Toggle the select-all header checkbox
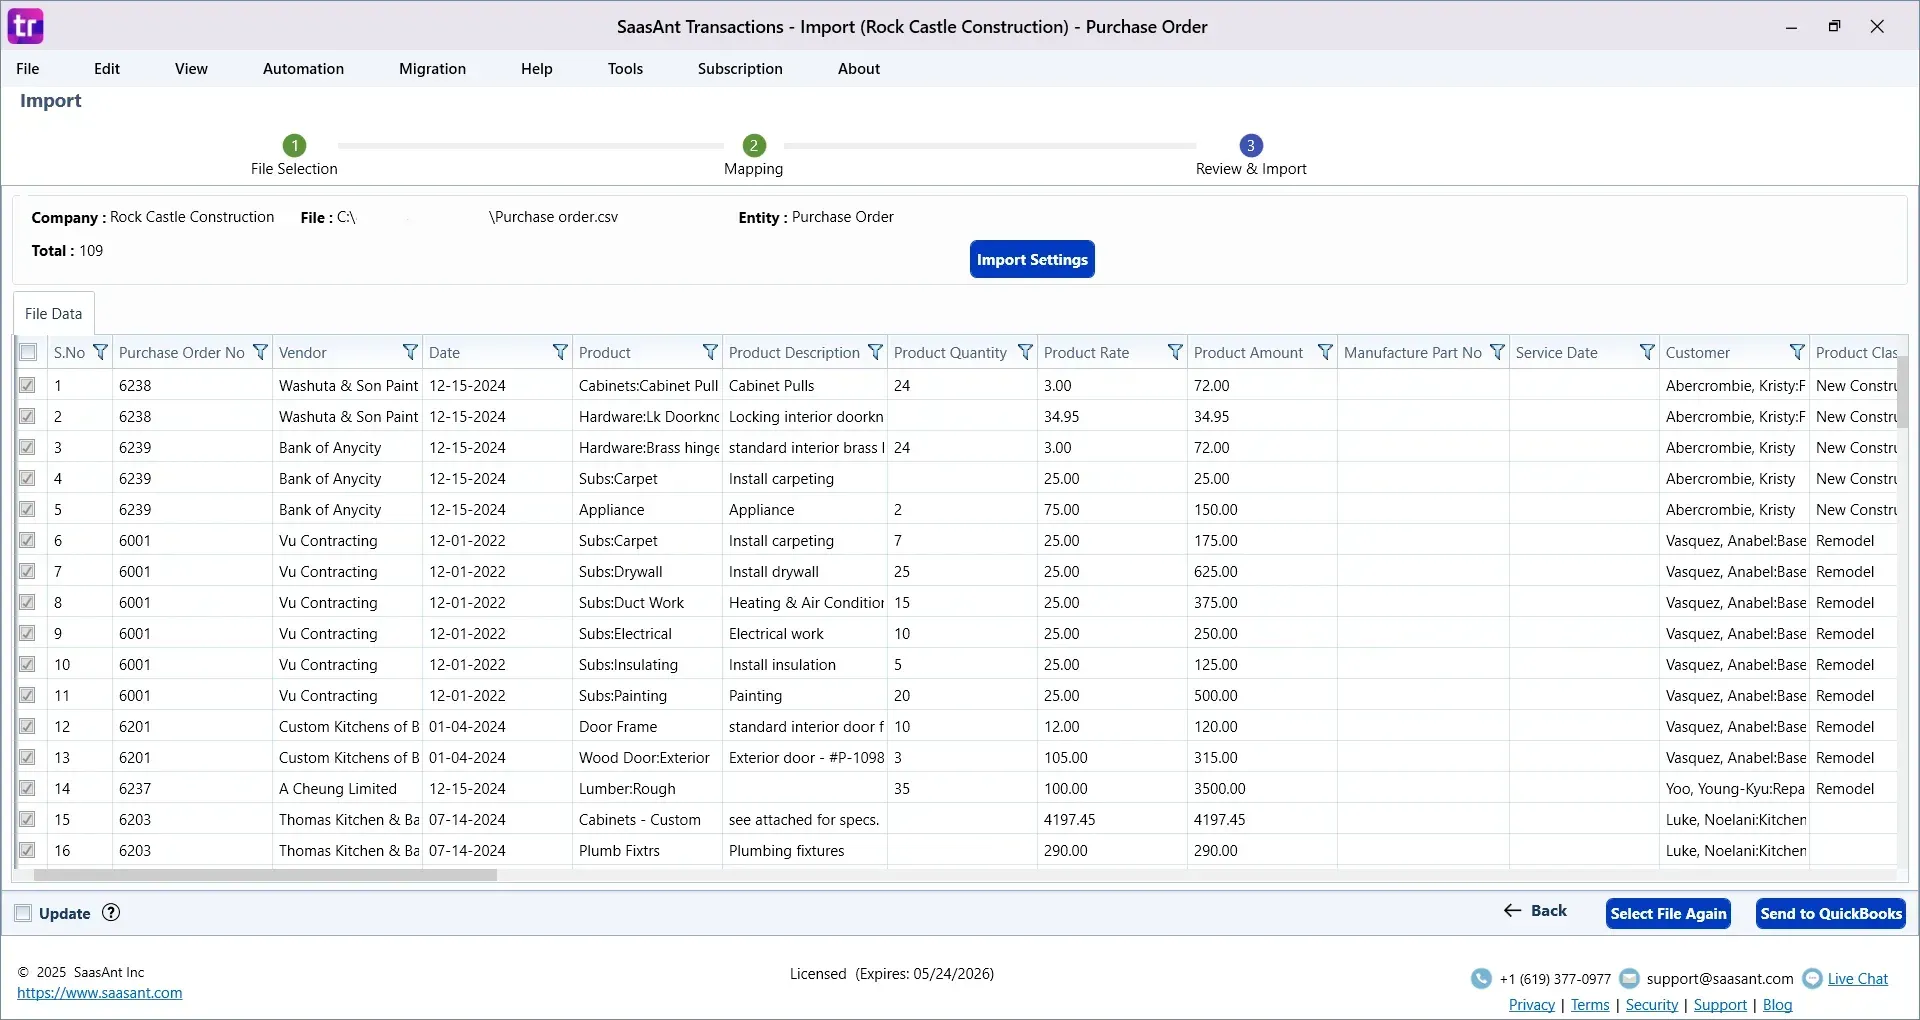Image resolution: width=1920 pixels, height=1020 pixels. 28,352
